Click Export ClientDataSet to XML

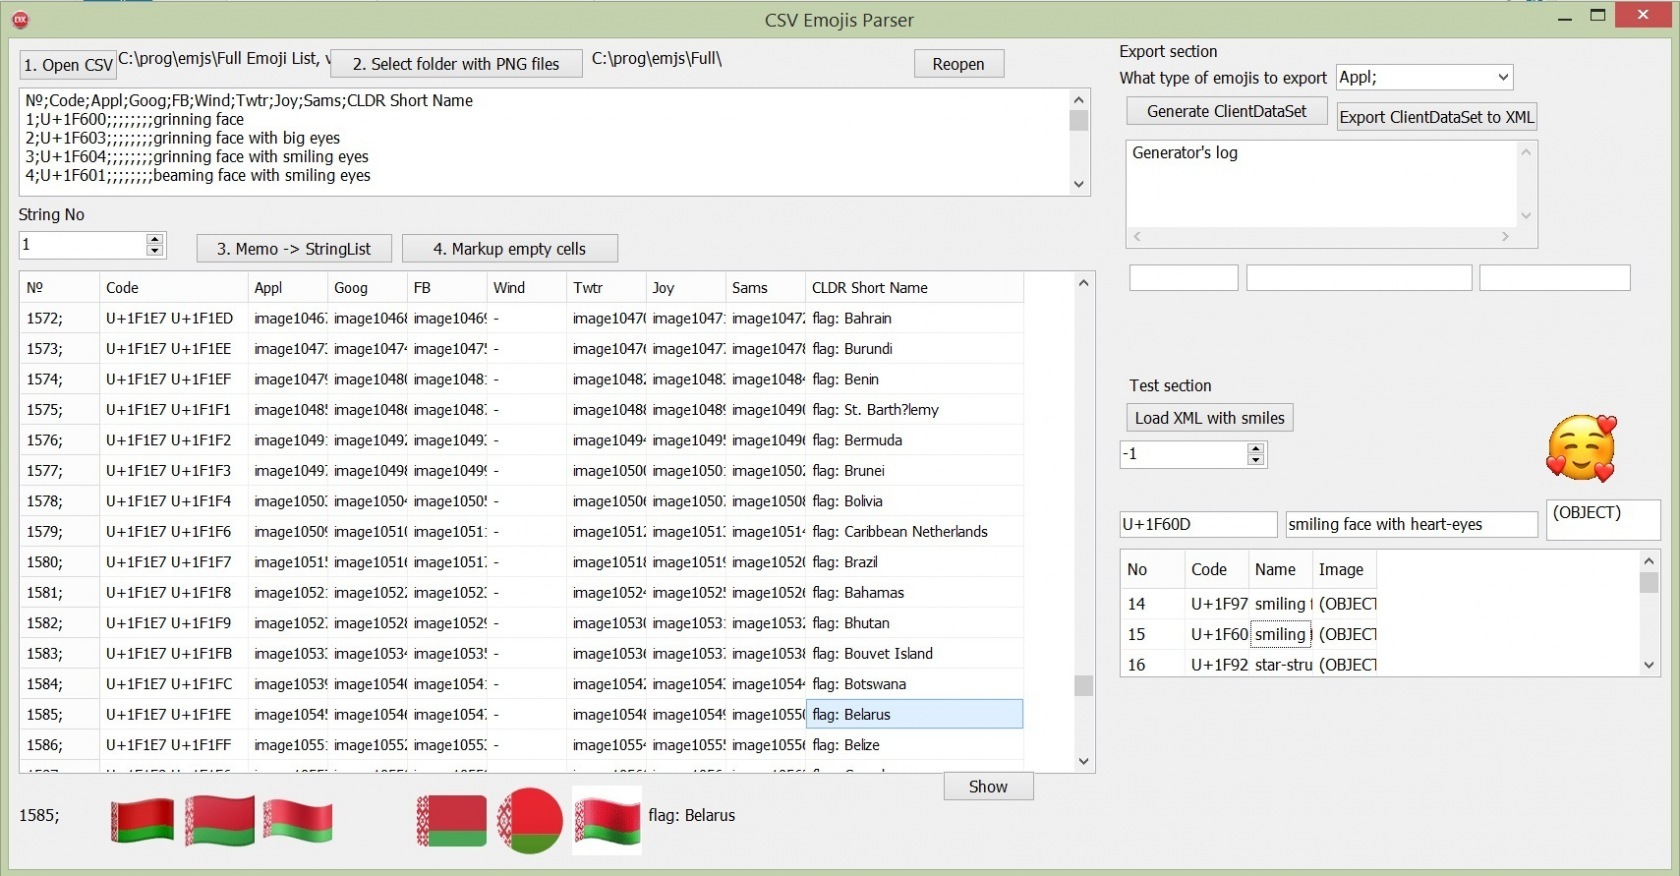pyautogui.click(x=1436, y=117)
